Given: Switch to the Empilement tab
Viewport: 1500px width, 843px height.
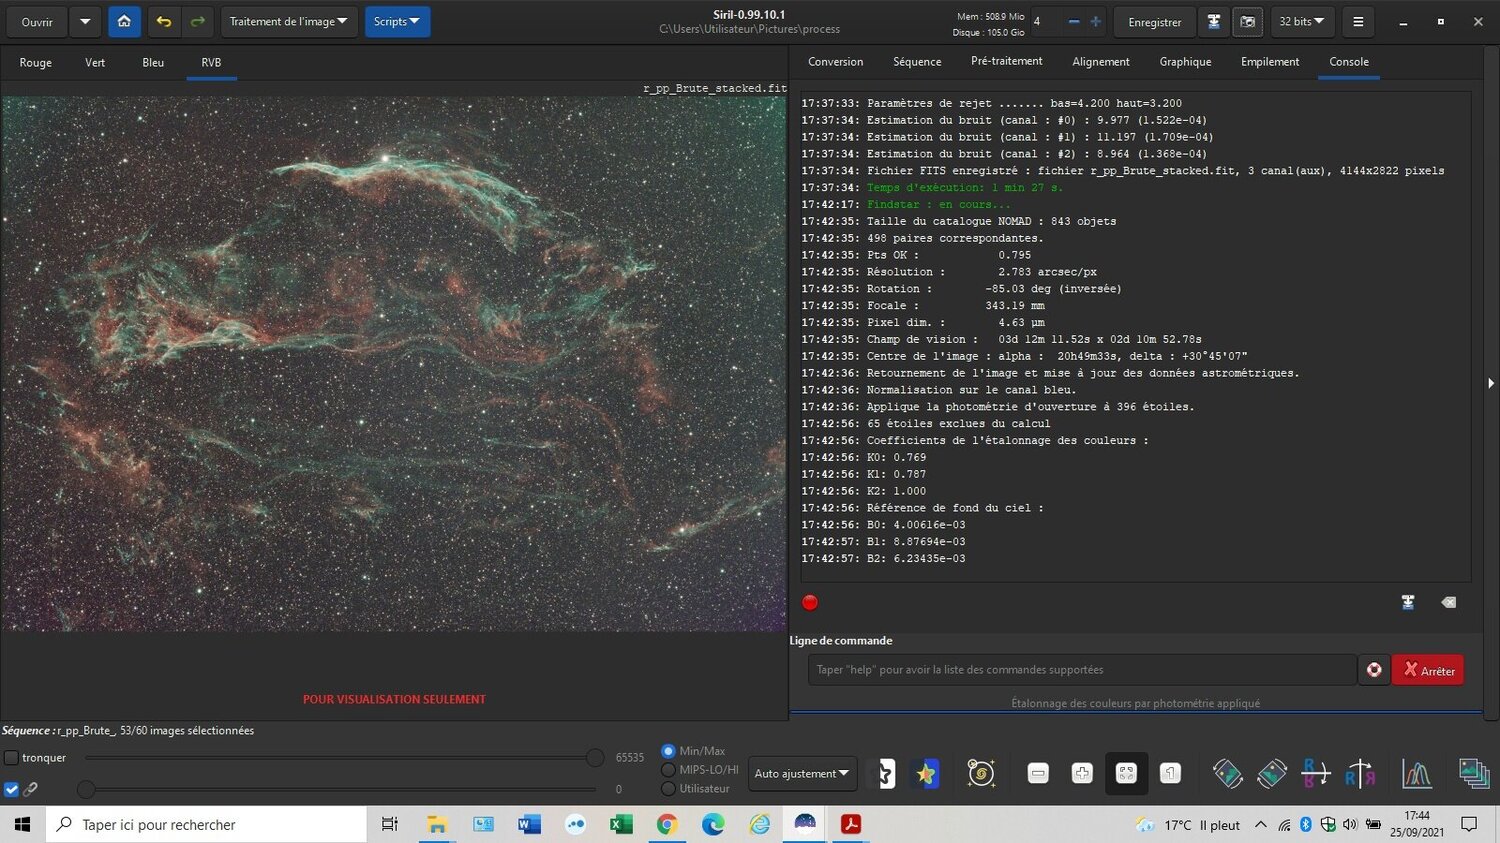Looking at the screenshot, I should (x=1269, y=61).
